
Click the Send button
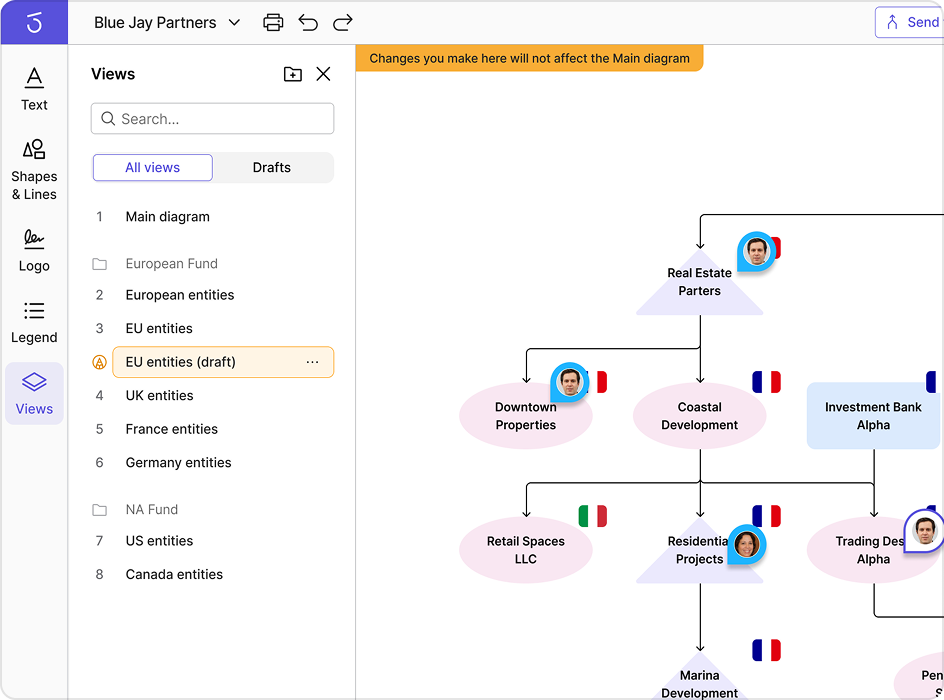click(912, 22)
